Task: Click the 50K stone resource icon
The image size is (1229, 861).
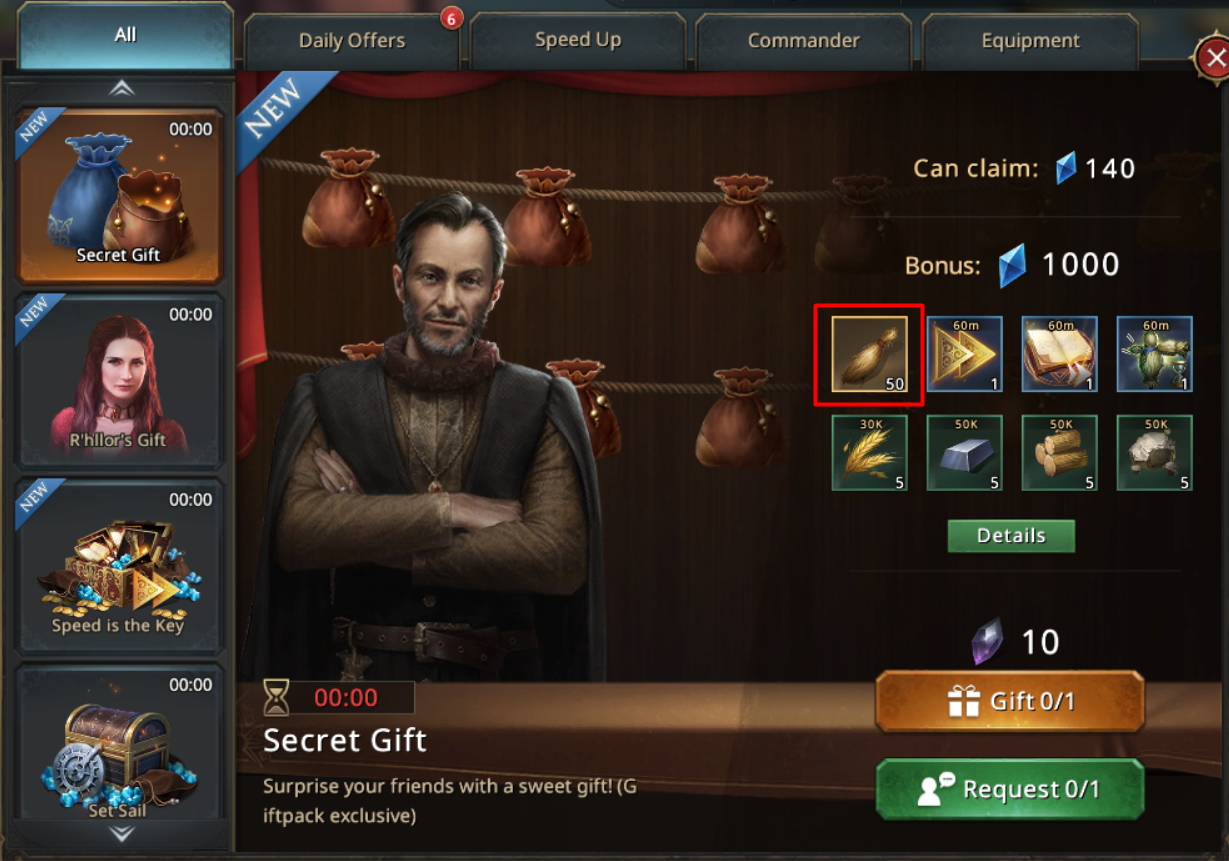Action: [1154, 453]
